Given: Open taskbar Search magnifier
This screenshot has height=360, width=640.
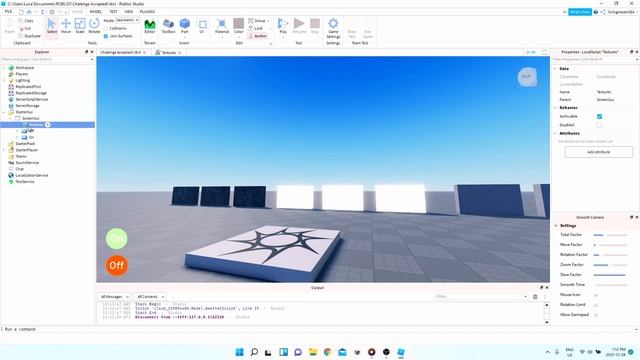Looking at the screenshot, I should [x=254, y=352].
